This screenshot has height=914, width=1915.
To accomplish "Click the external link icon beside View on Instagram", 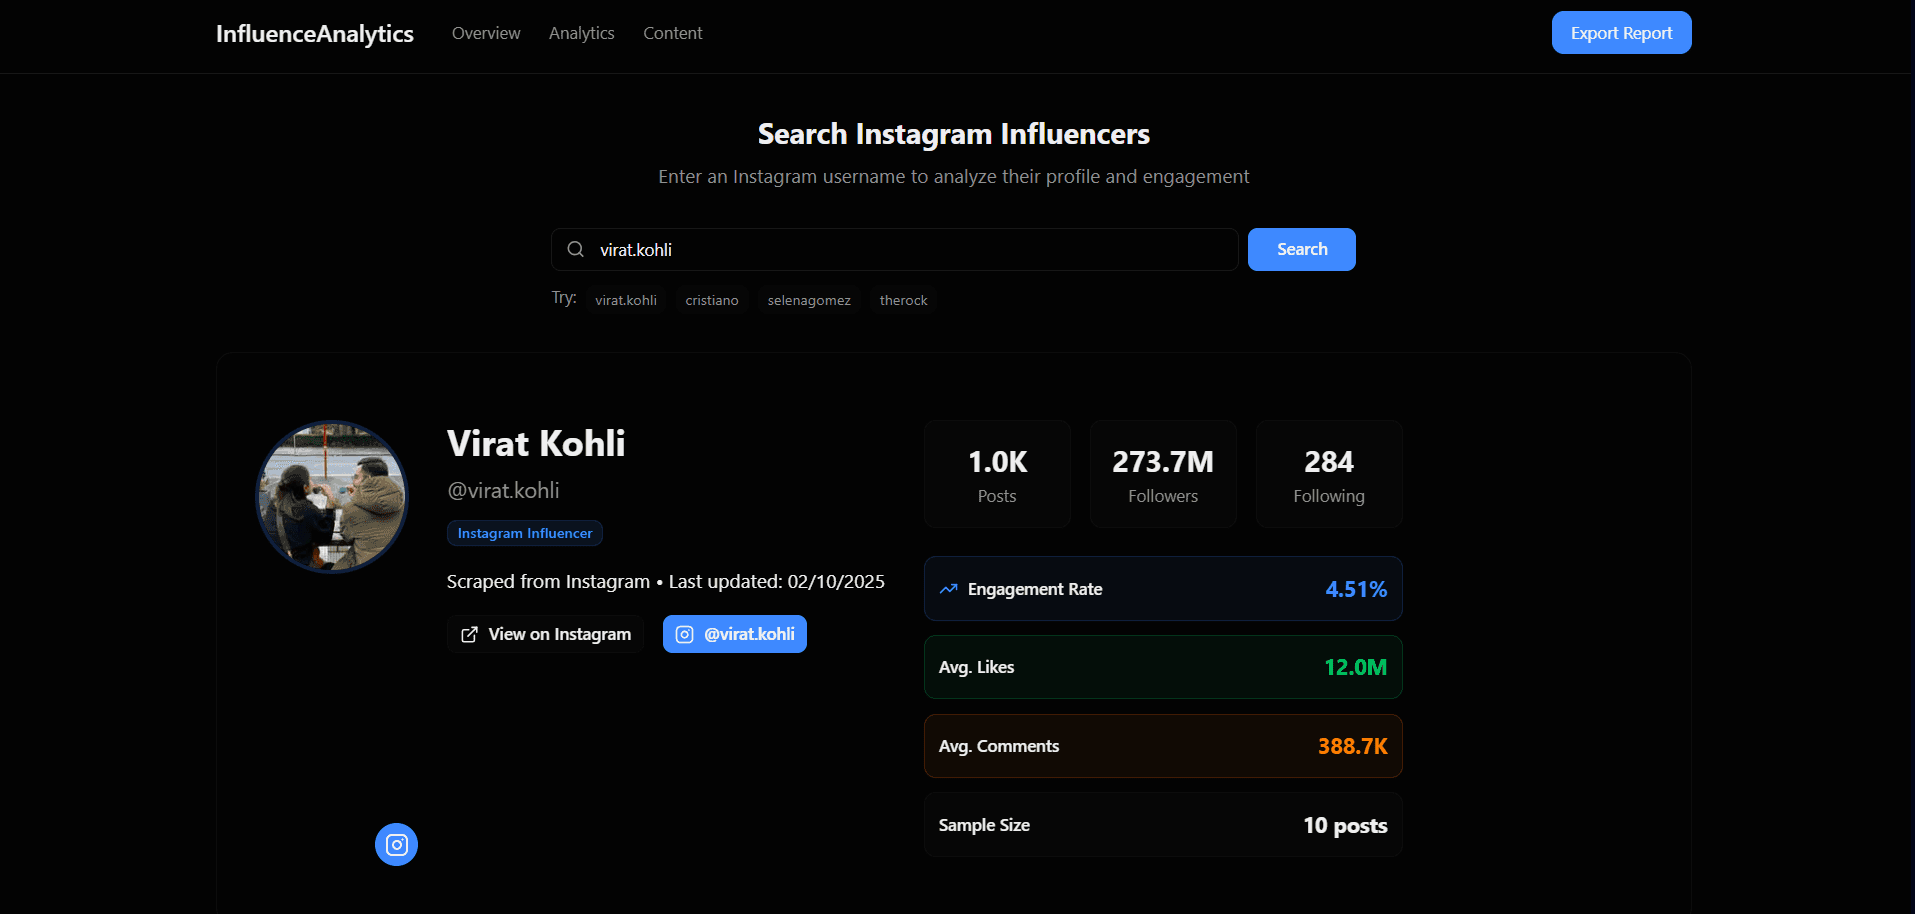I will pyautogui.click(x=469, y=635).
